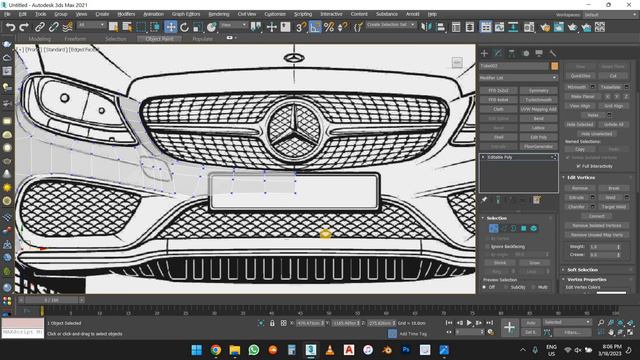Open the Modifiers menu
Image resolution: width=640 pixels, height=360 pixels.
coord(126,14)
